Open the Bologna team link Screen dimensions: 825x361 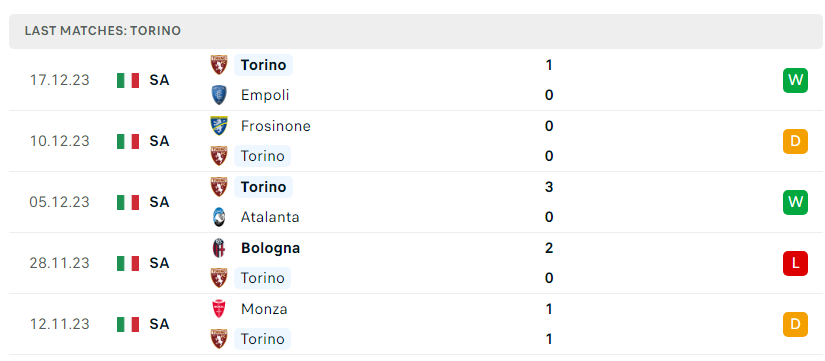coord(270,248)
